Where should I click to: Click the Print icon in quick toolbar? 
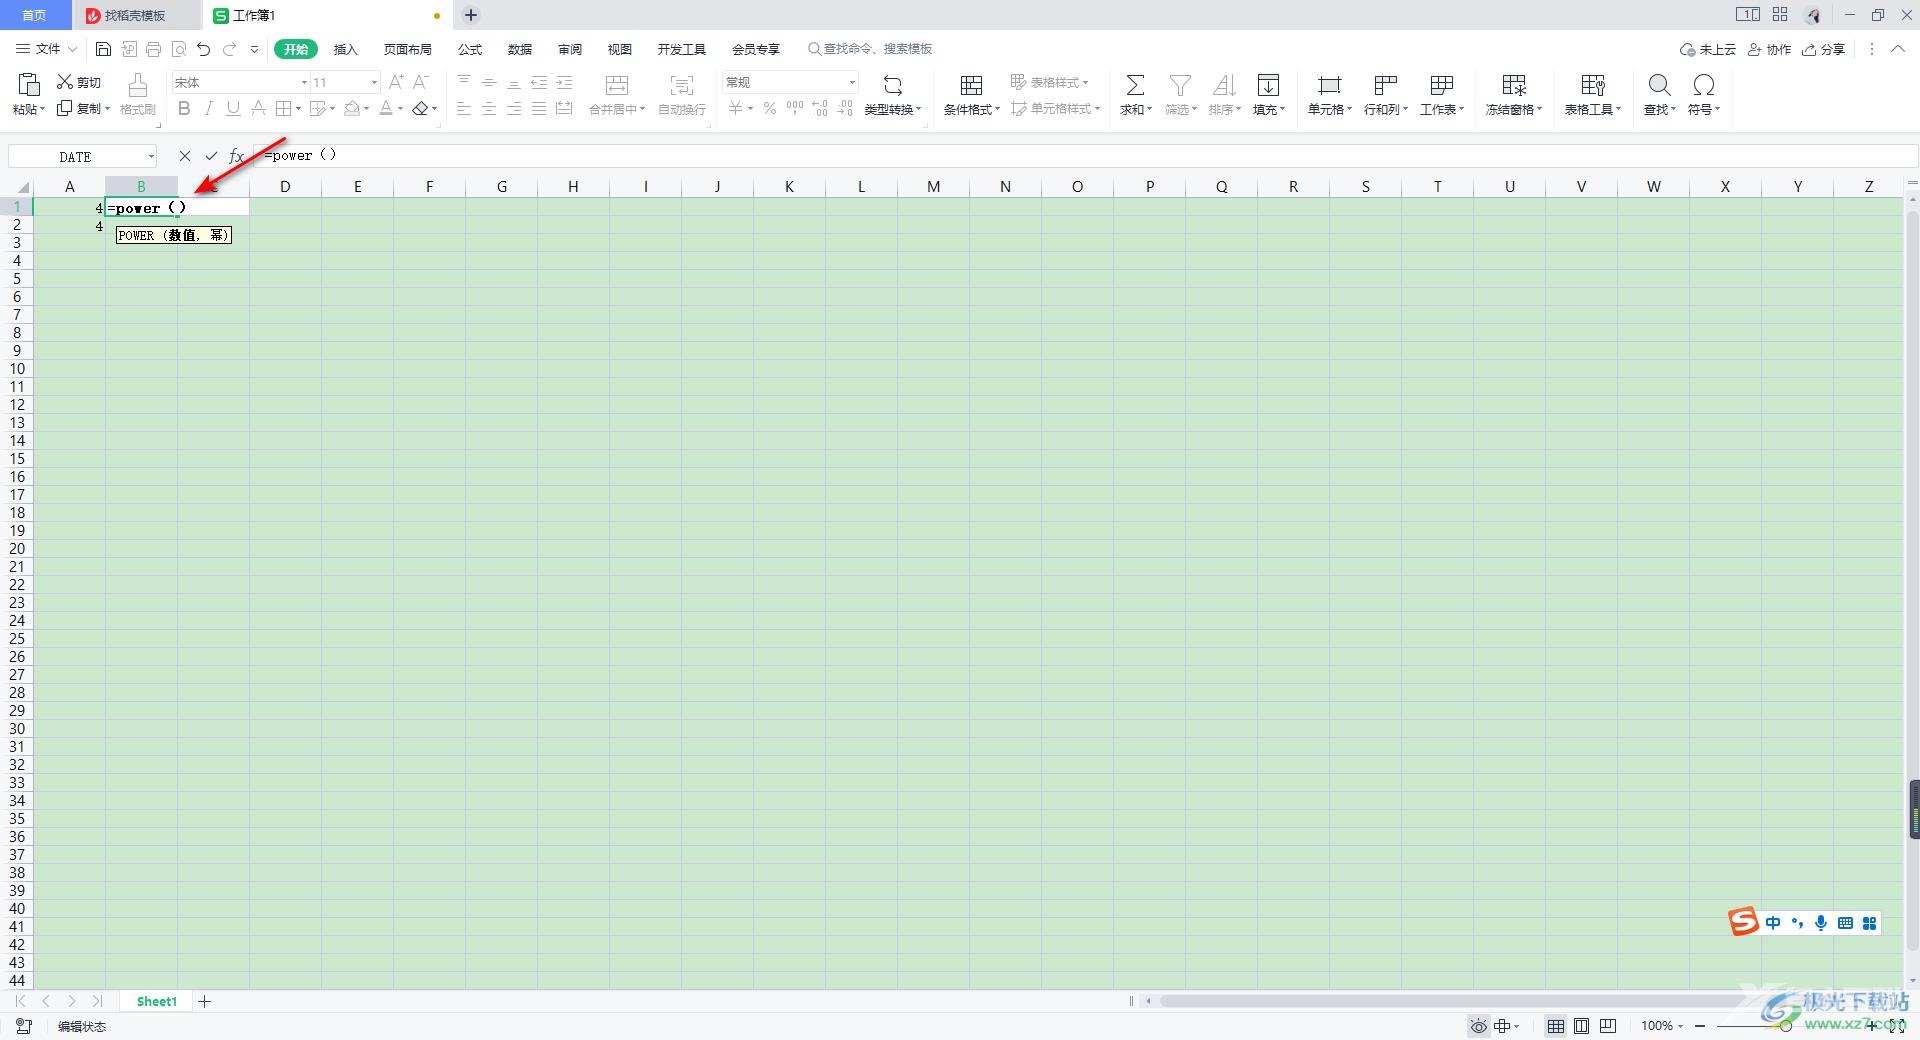pos(153,49)
